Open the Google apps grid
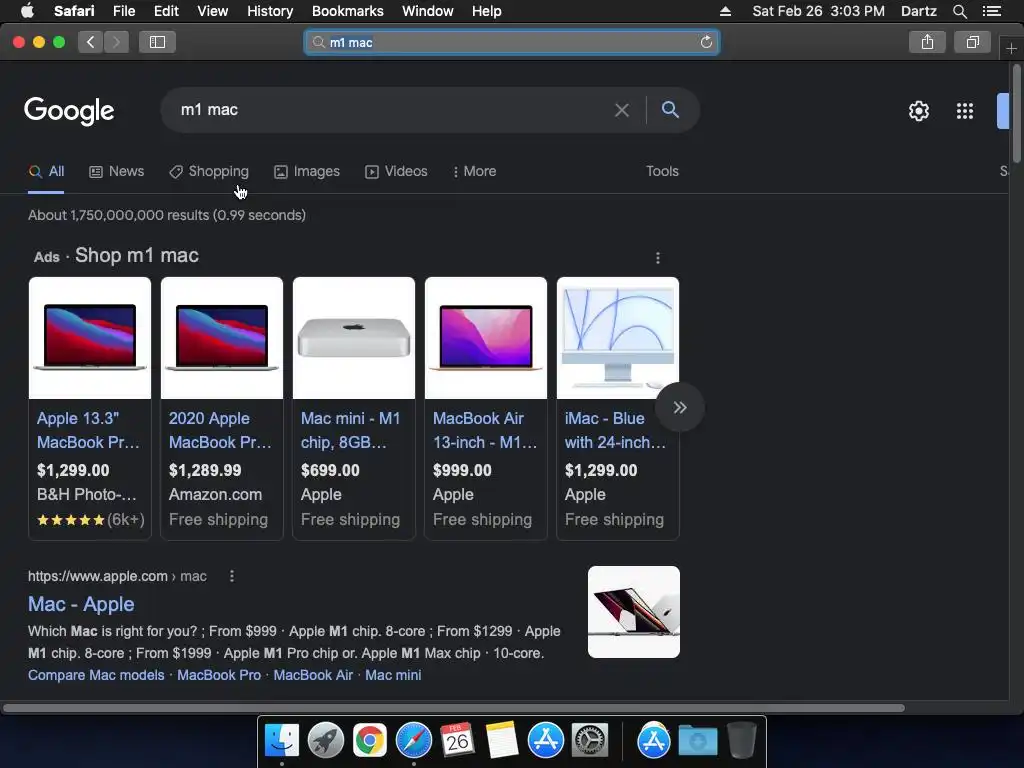 pos(965,111)
